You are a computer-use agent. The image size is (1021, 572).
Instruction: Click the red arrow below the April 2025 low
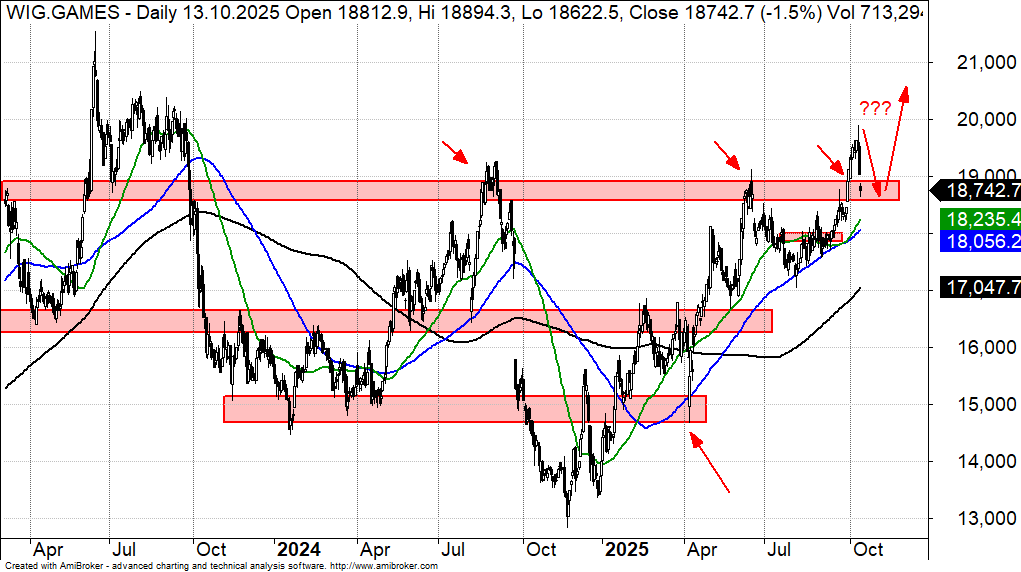pos(710,468)
